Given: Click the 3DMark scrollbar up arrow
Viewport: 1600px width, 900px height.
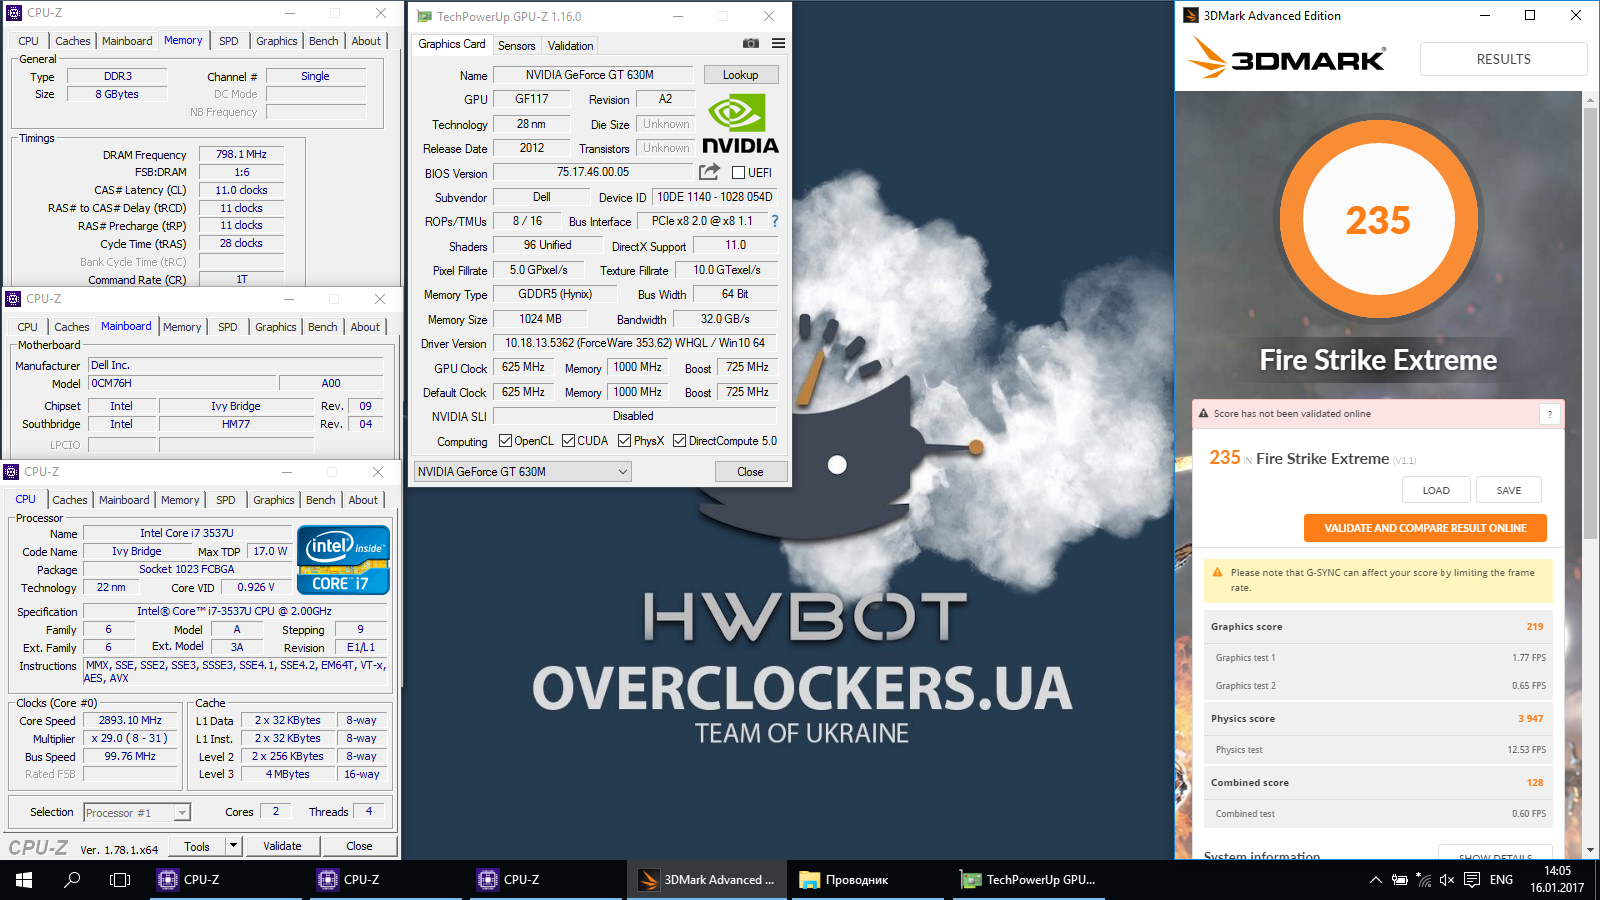Looking at the screenshot, I should pyautogui.click(x=1590, y=99).
